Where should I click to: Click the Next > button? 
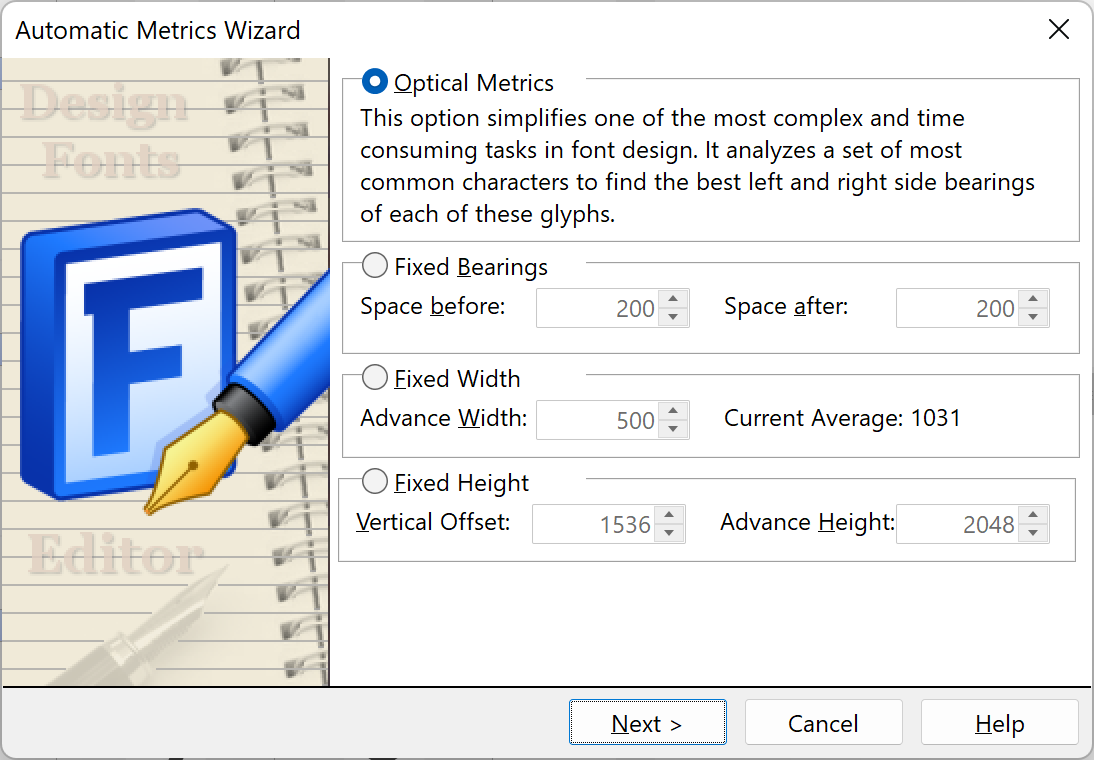coord(647,722)
